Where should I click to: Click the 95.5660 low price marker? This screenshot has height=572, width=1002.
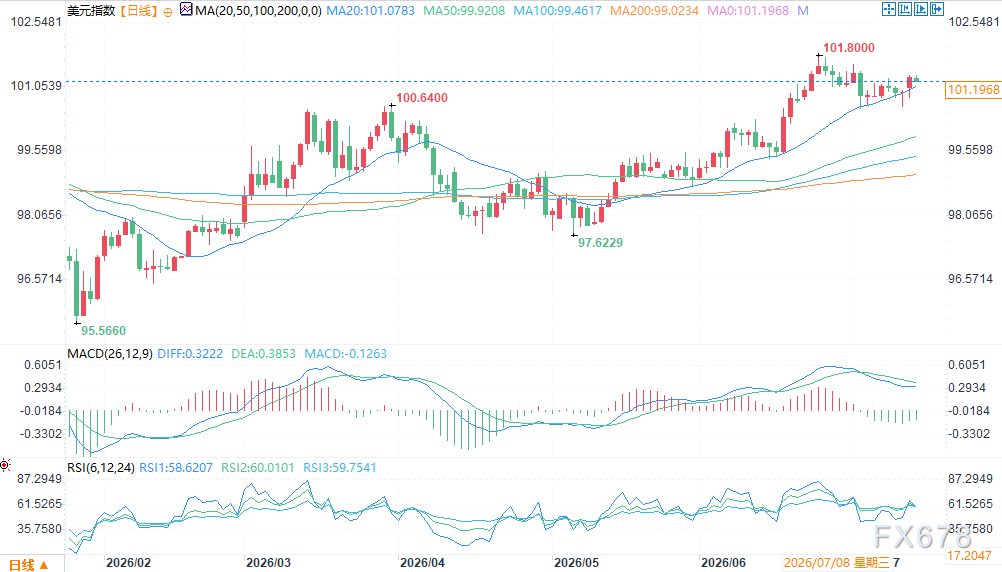[x=104, y=331]
